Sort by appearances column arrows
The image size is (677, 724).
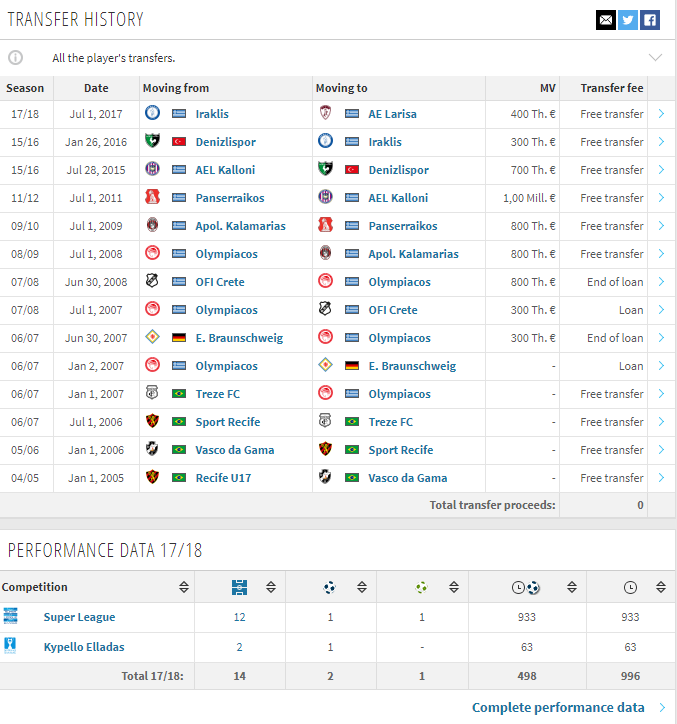271,587
